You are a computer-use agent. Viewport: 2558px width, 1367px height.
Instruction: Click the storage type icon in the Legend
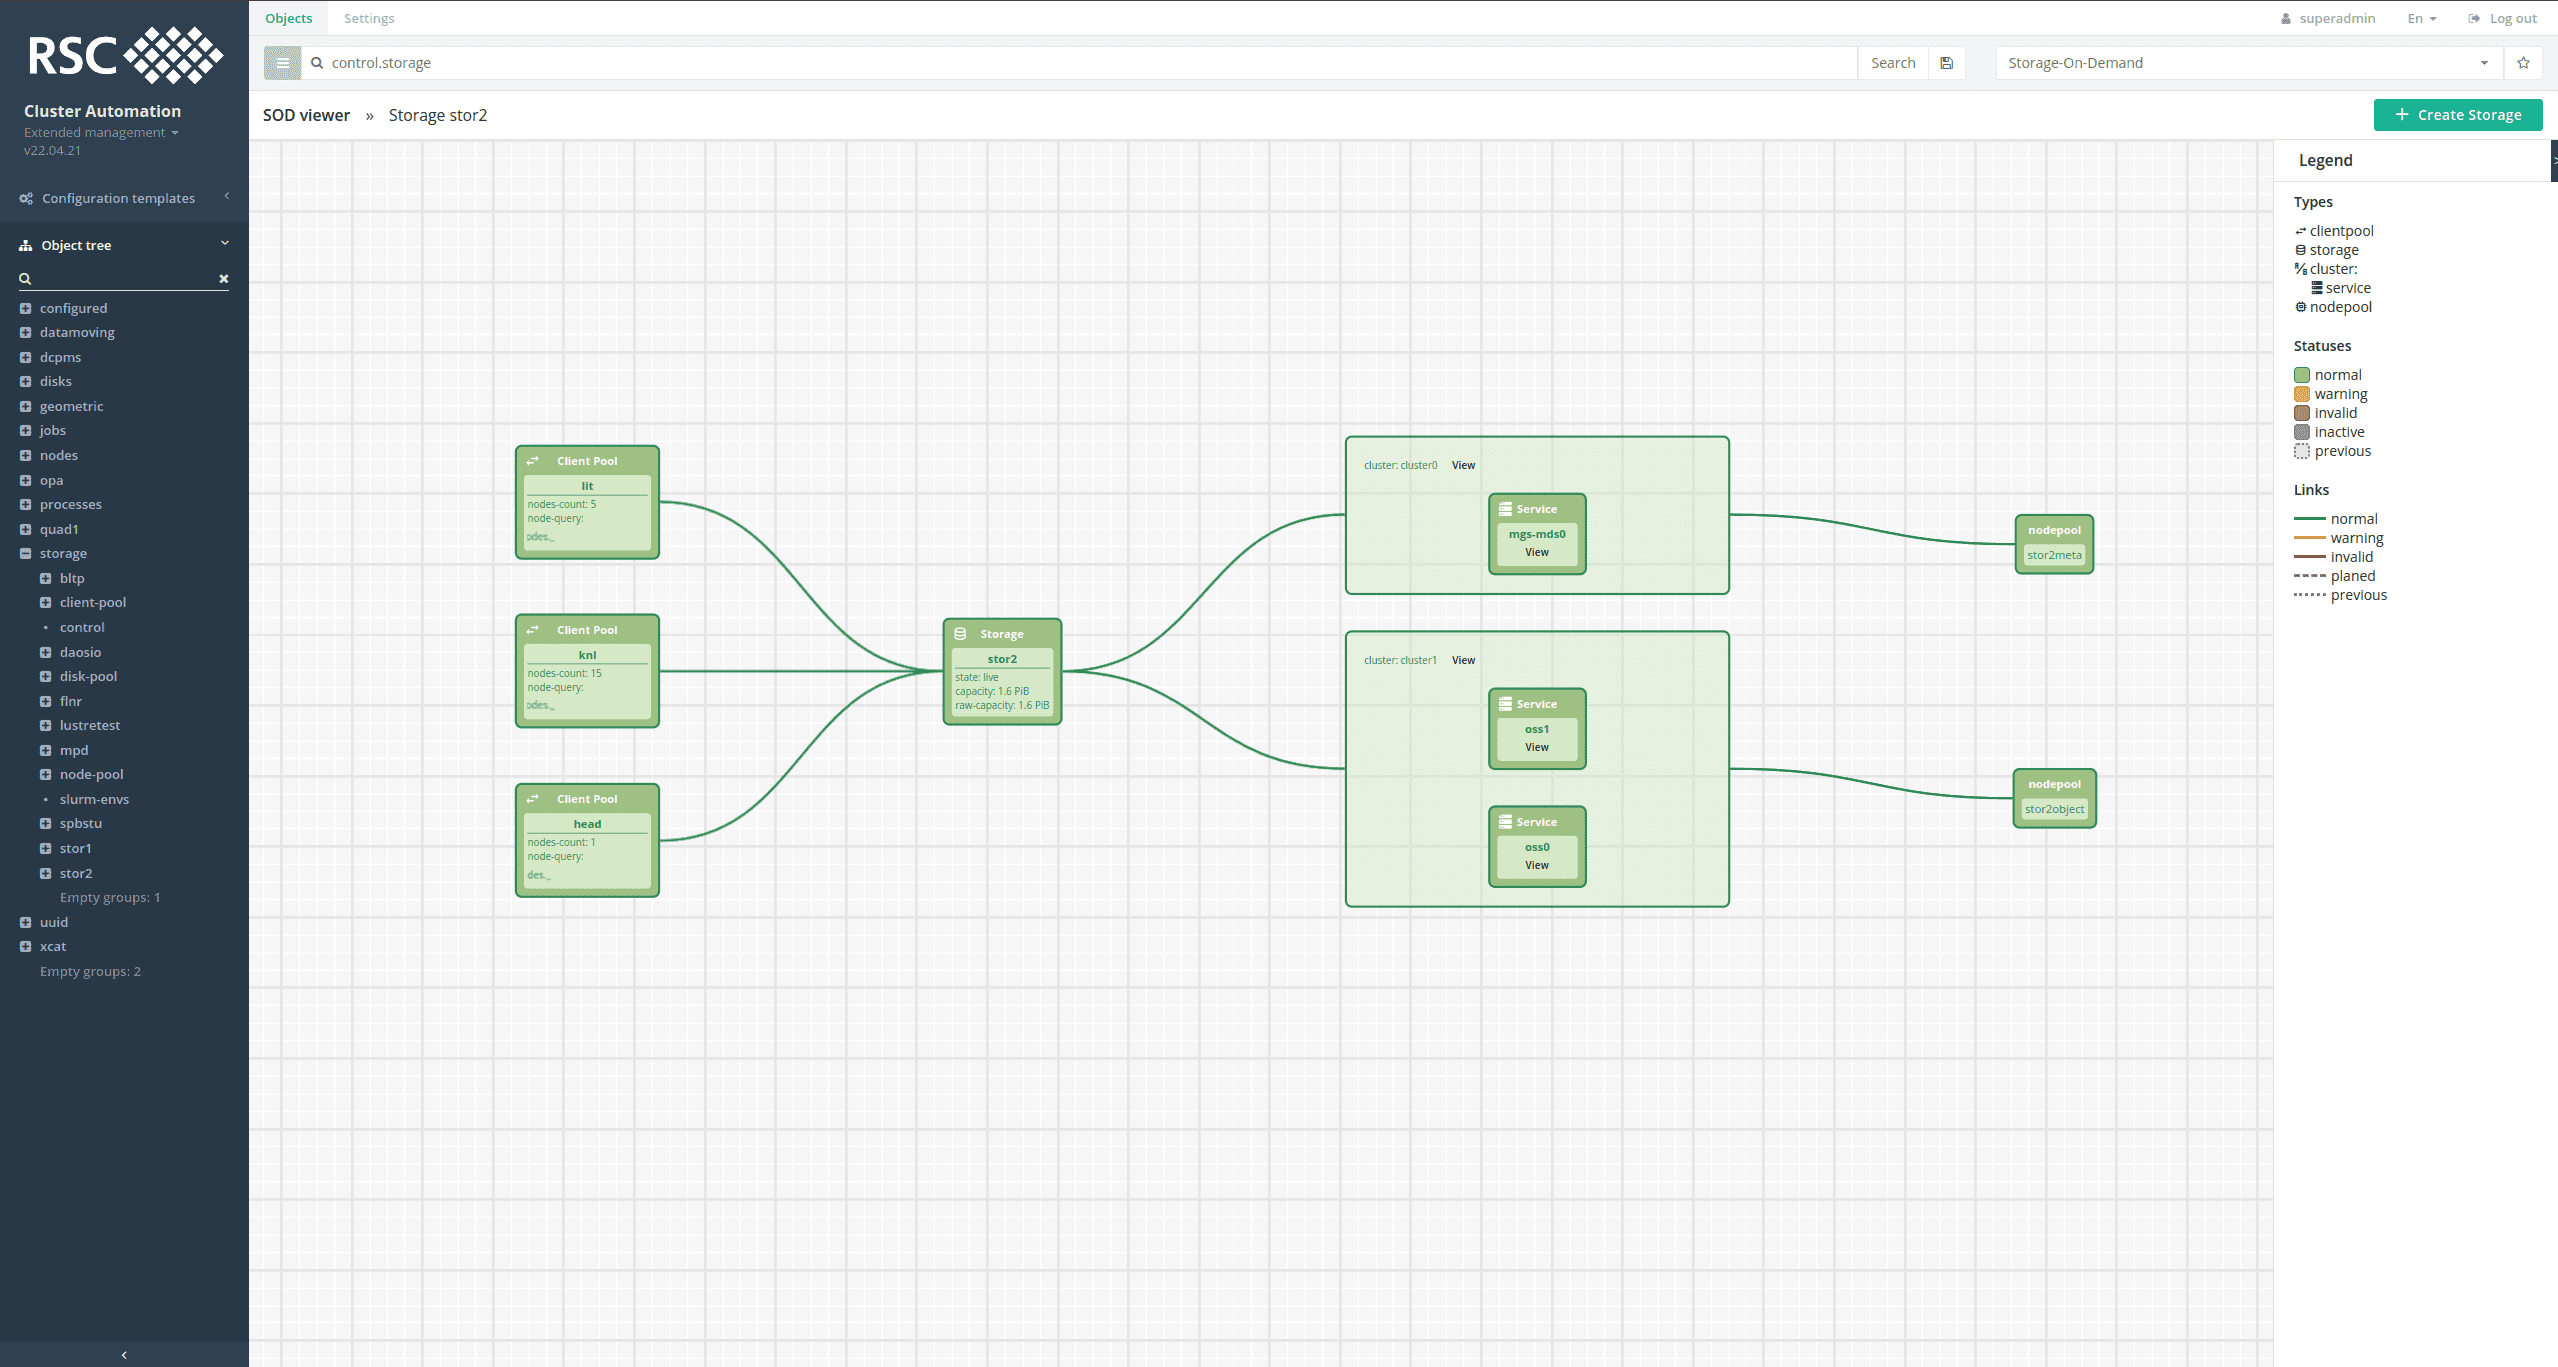2301,249
